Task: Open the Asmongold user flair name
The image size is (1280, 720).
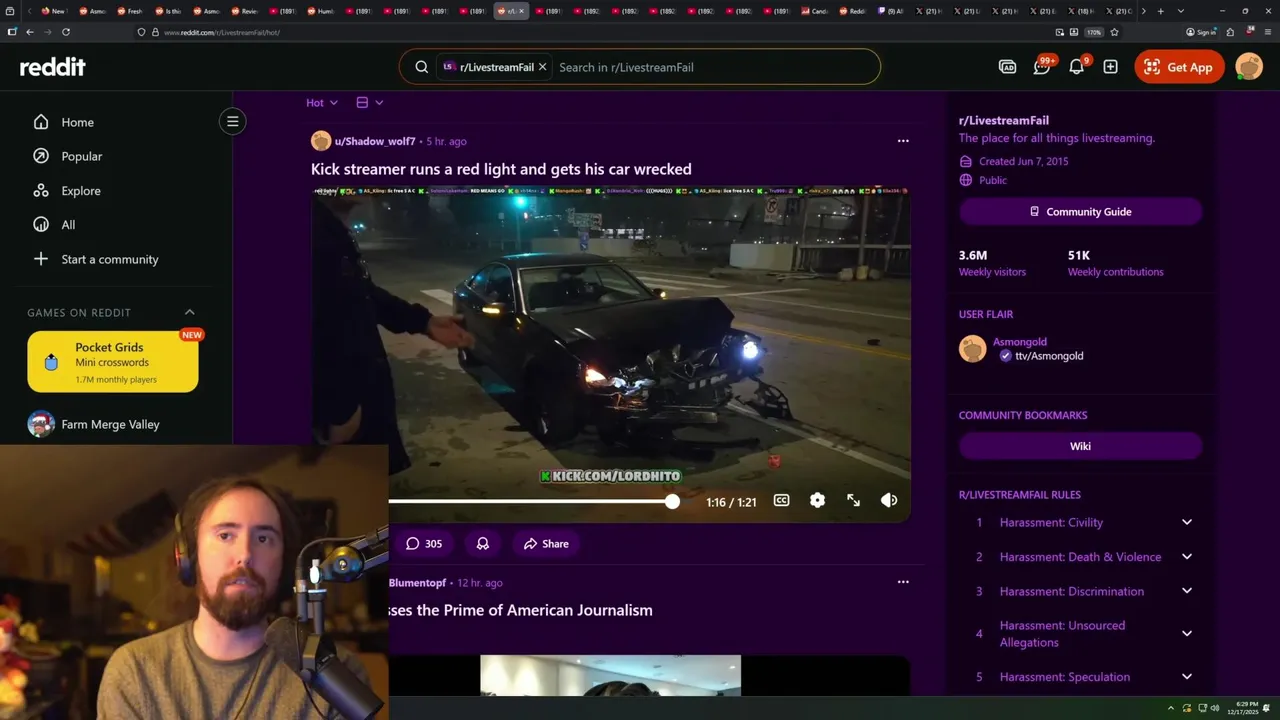Action: coord(1019,342)
